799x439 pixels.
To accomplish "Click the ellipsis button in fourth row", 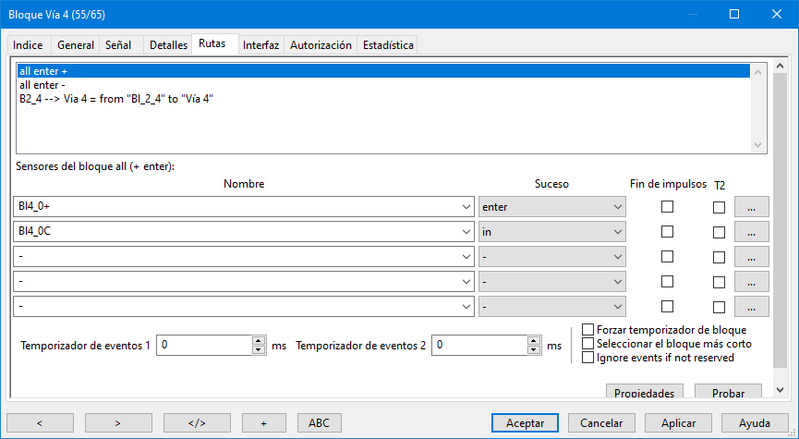I will (x=751, y=282).
